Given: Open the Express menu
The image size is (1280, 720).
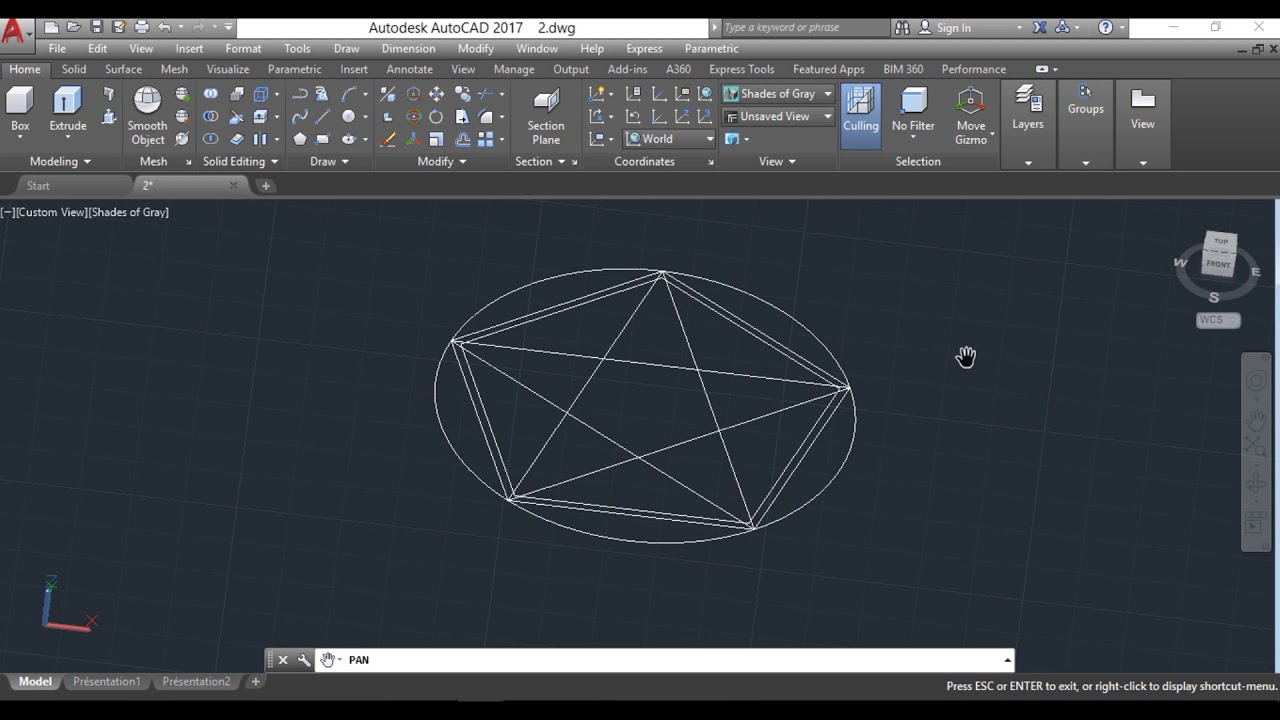Looking at the screenshot, I should pos(644,48).
